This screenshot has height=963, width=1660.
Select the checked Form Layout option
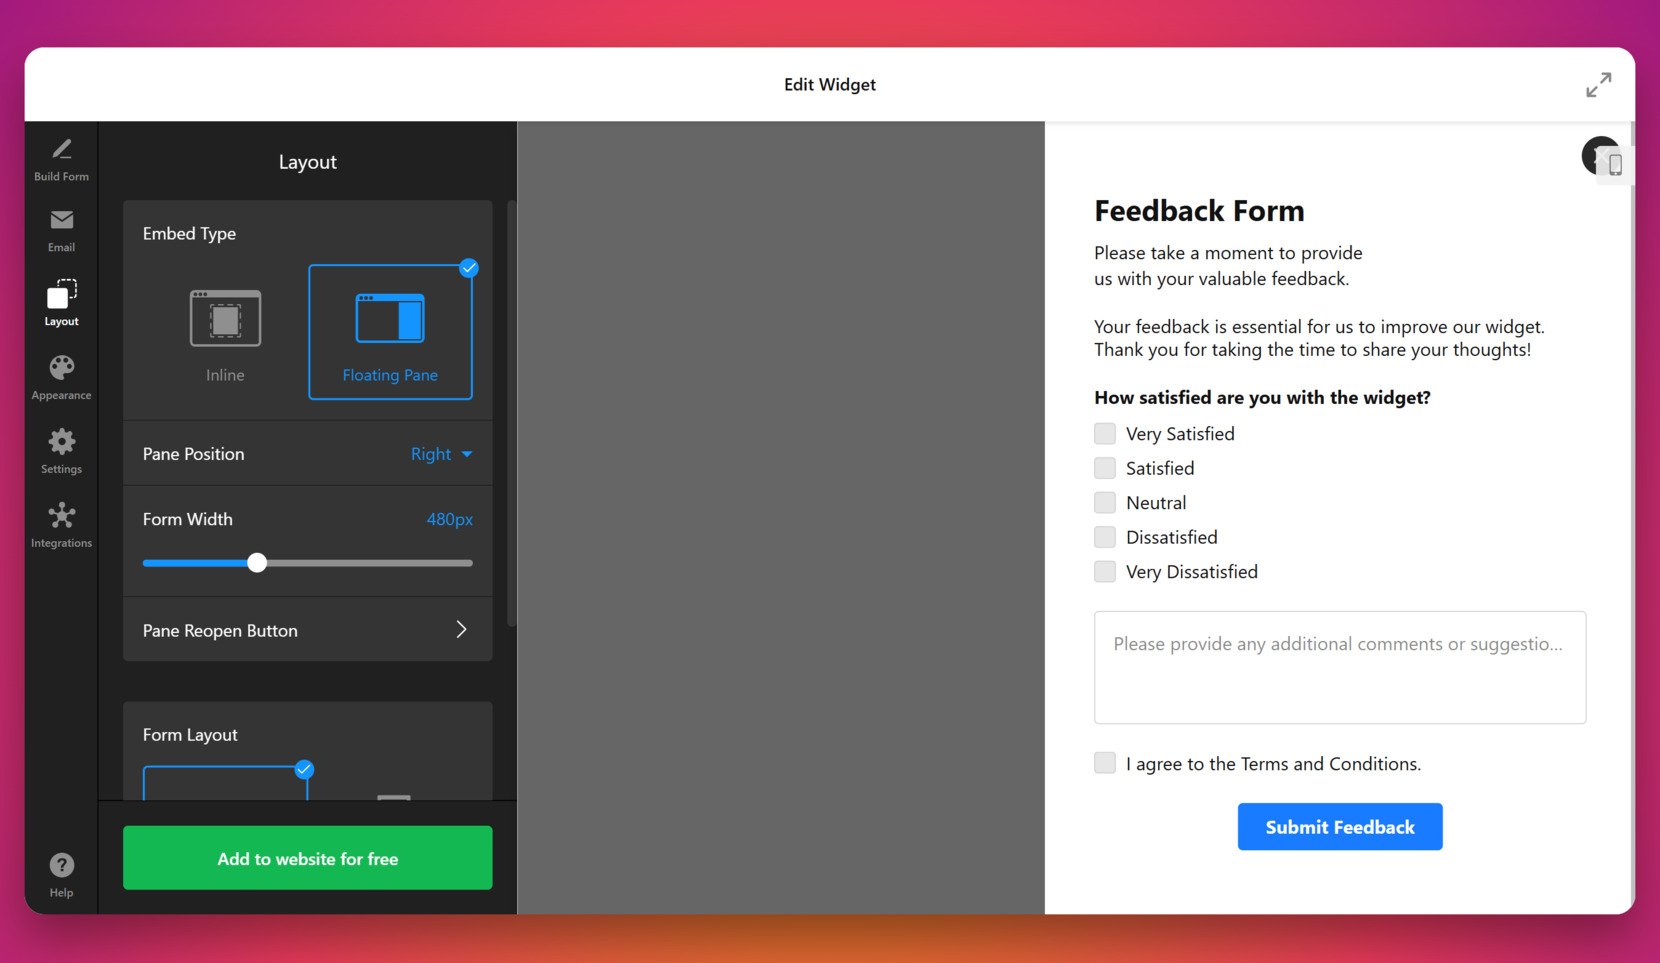[x=225, y=783]
